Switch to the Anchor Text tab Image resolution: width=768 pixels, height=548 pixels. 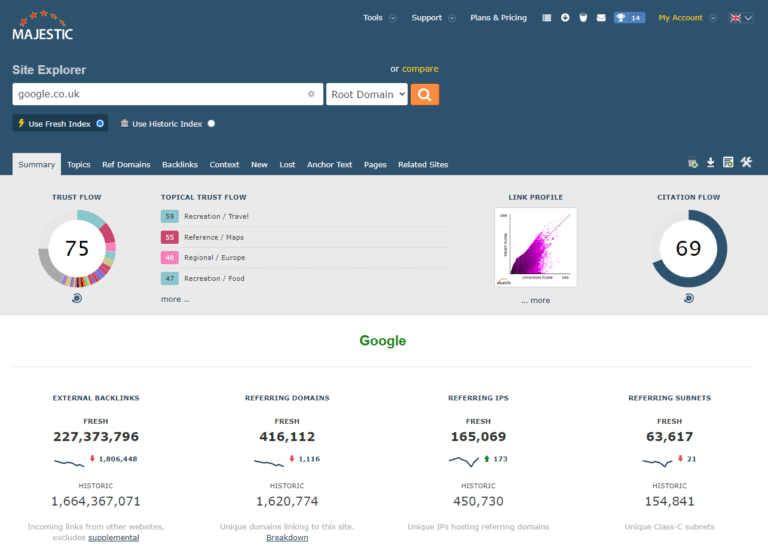pyautogui.click(x=329, y=165)
